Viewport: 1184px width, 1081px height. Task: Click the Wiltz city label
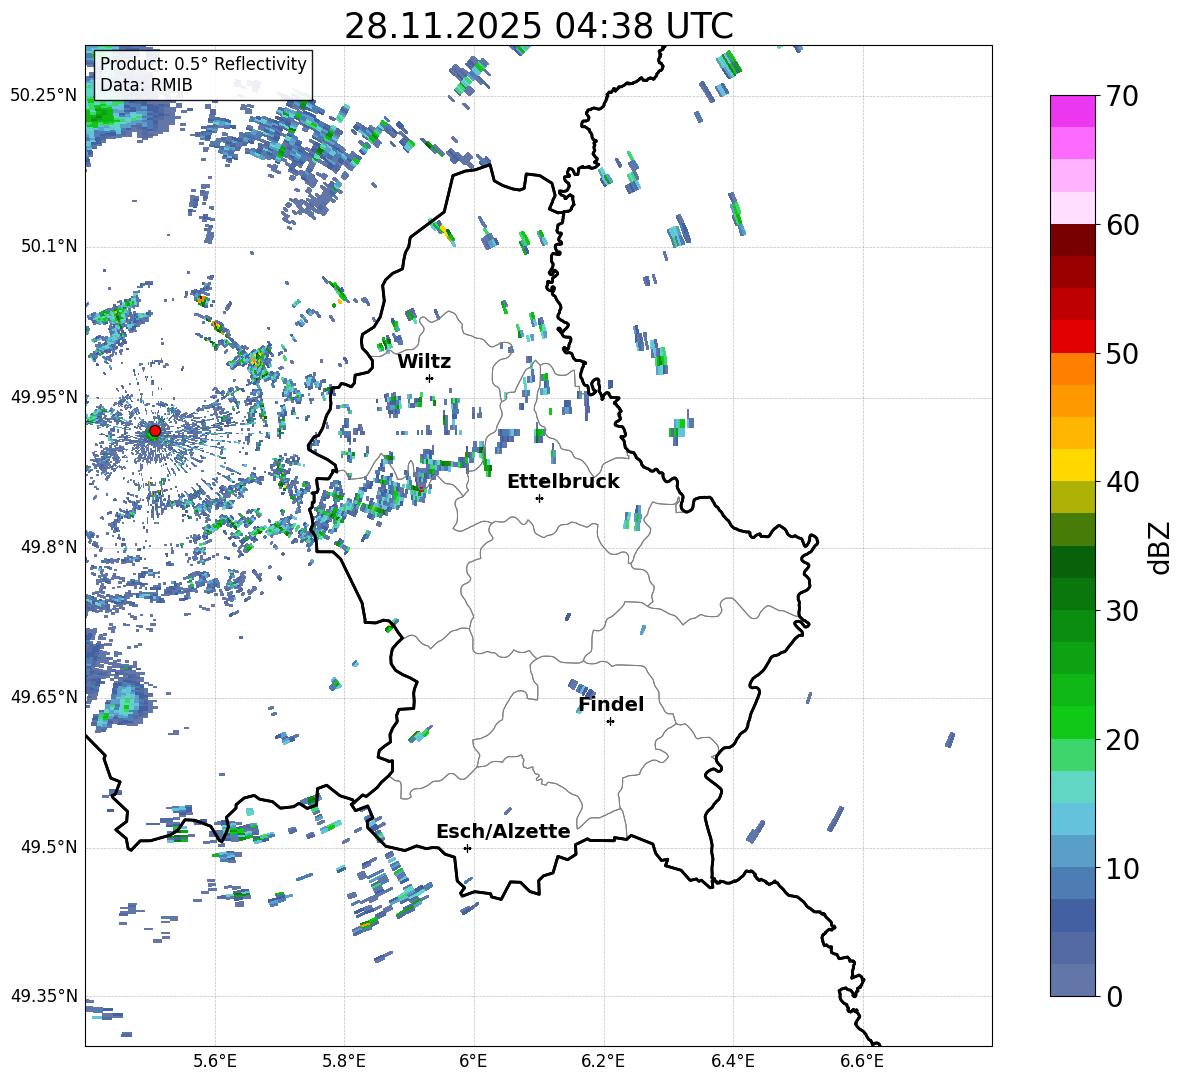(x=424, y=362)
